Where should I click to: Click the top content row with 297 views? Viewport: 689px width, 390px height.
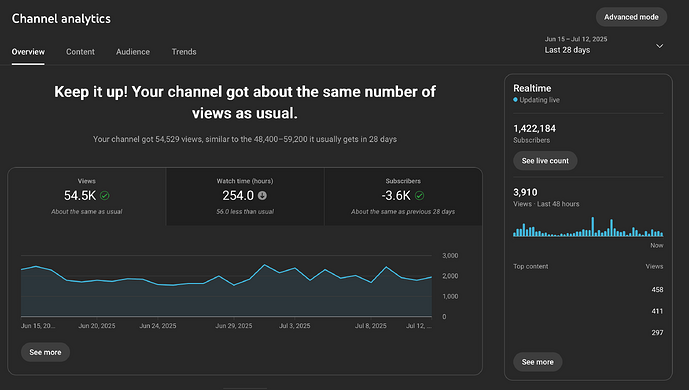point(588,332)
